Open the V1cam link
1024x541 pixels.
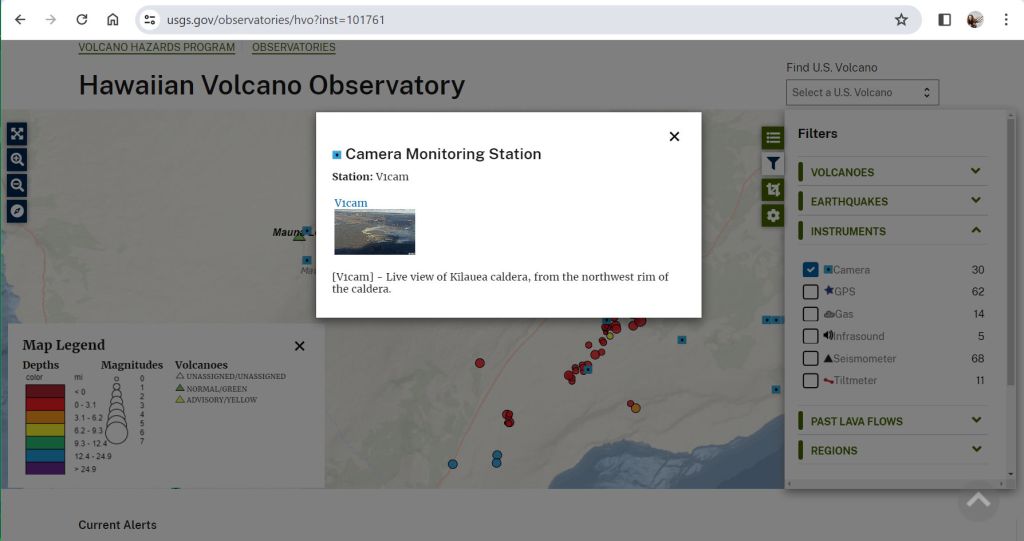[x=351, y=203]
